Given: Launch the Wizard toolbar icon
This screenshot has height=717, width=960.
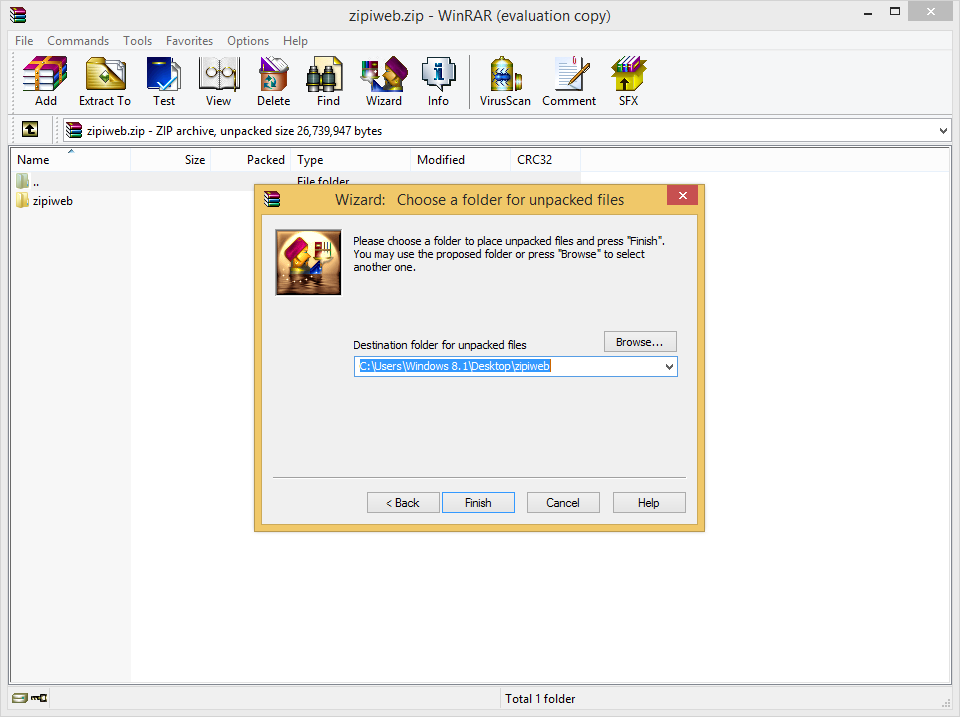Looking at the screenshot, I should tap(384, 81).
